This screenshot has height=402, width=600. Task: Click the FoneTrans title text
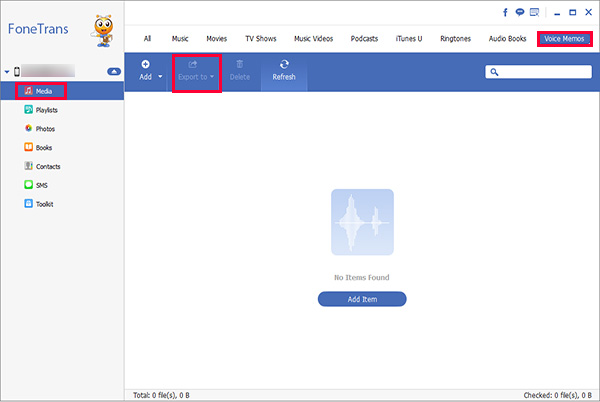tap(38, 29)
